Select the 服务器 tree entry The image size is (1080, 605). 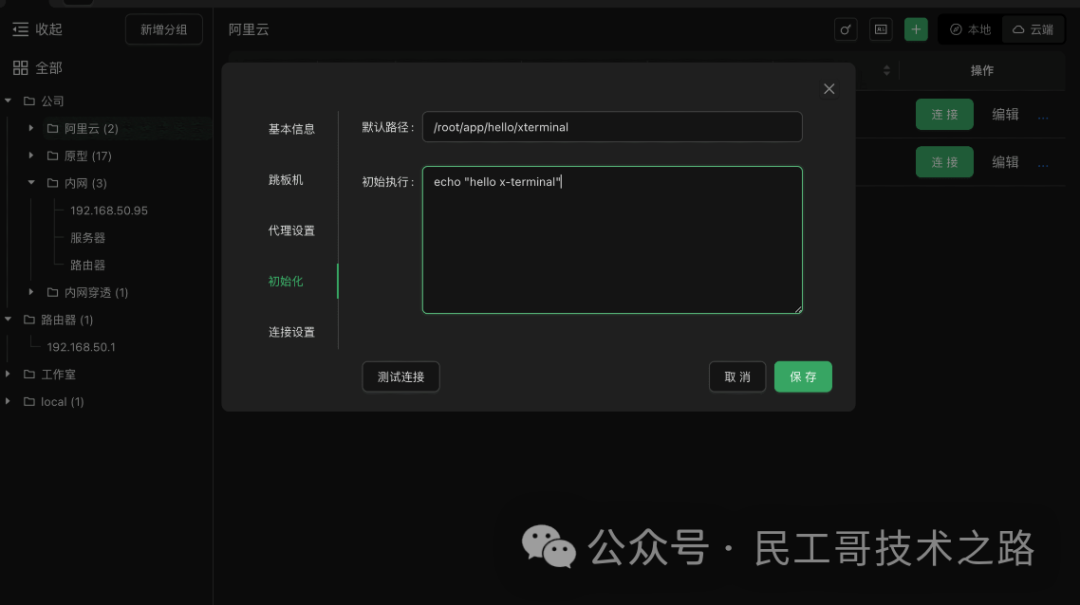click(x=87, y=238)
